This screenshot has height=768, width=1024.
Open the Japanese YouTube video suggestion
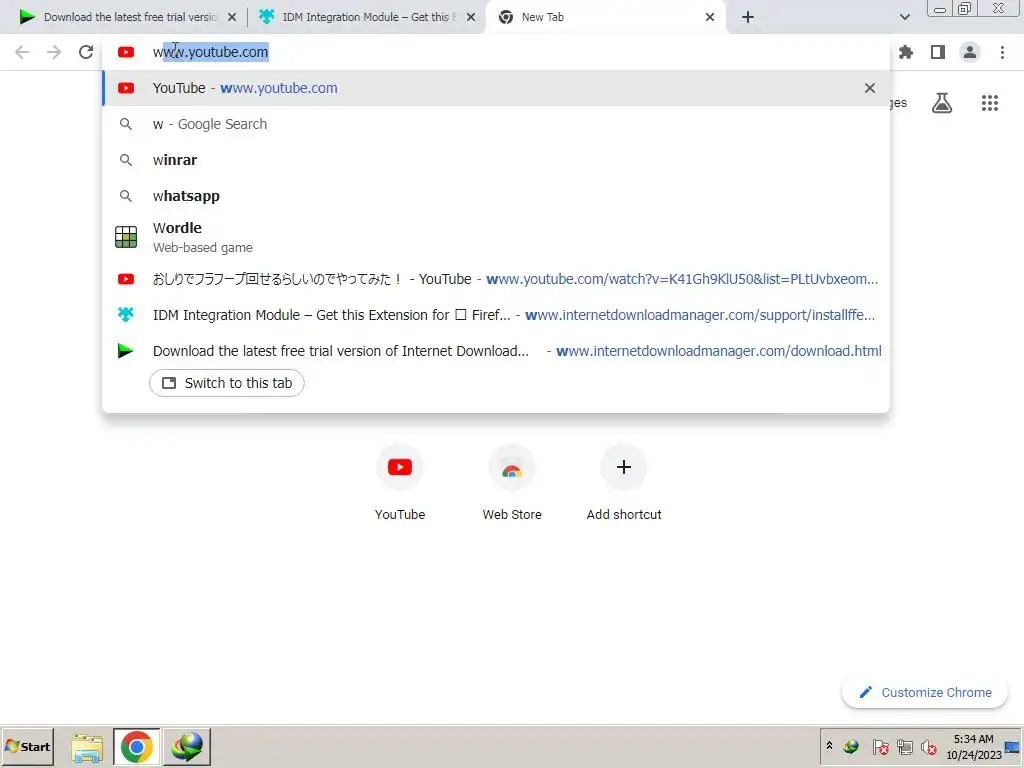[x=496, y=279]
